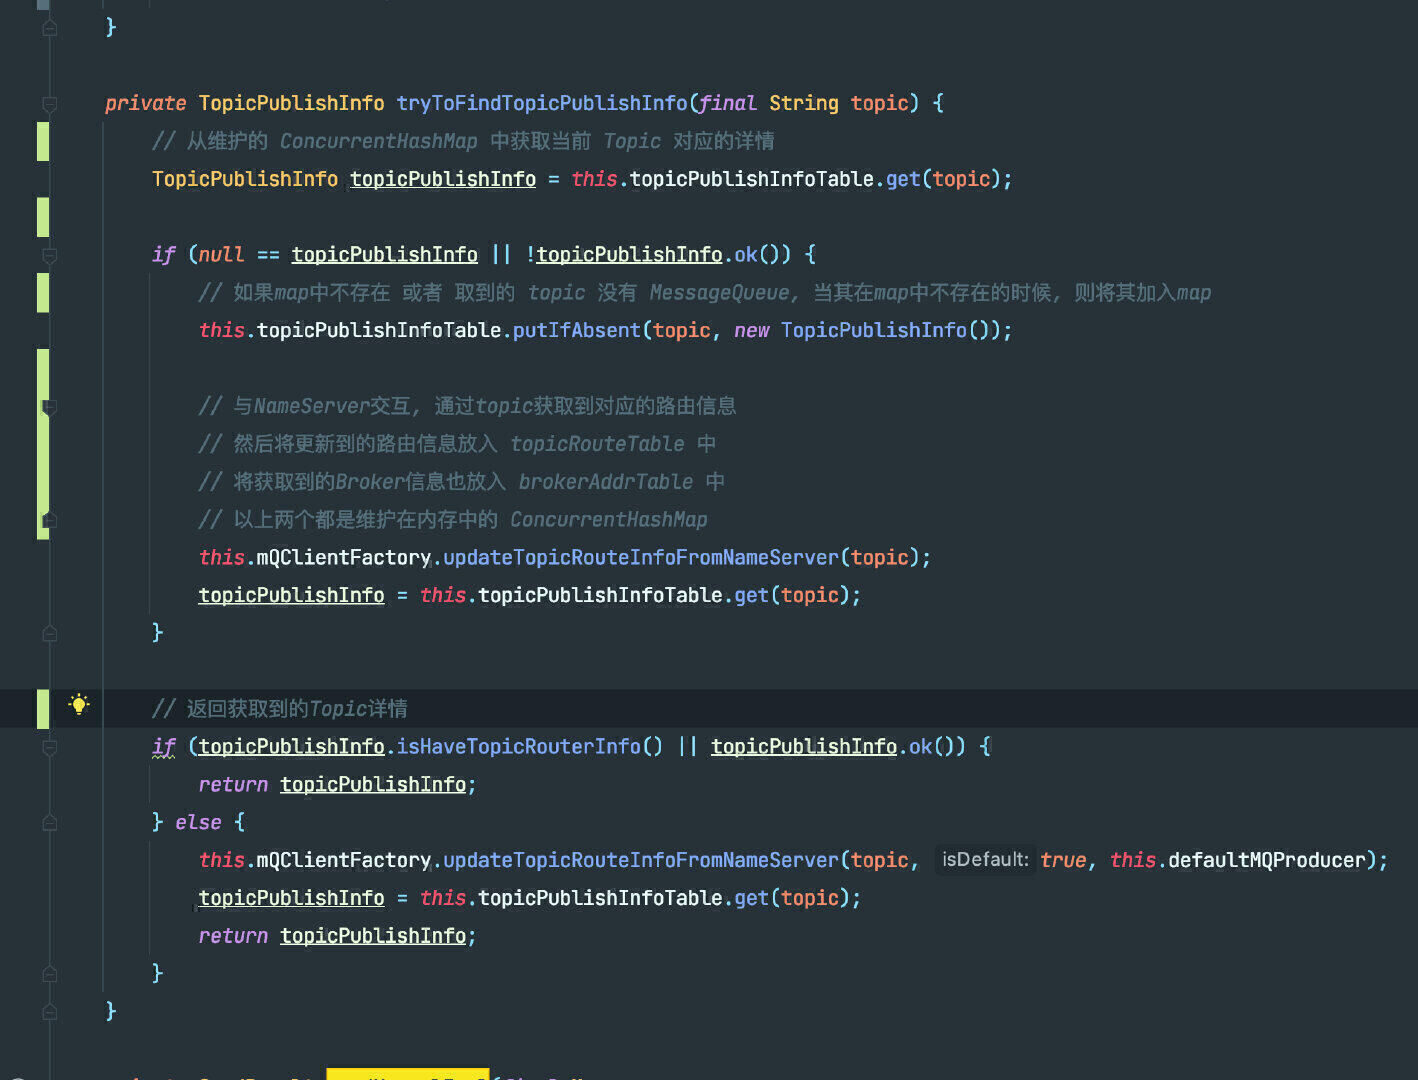Collapse the tryToFindTopicPublishInfo method fold marker
The height and width of the screenshot is (1080, 1418).
[x=49, y=104]
